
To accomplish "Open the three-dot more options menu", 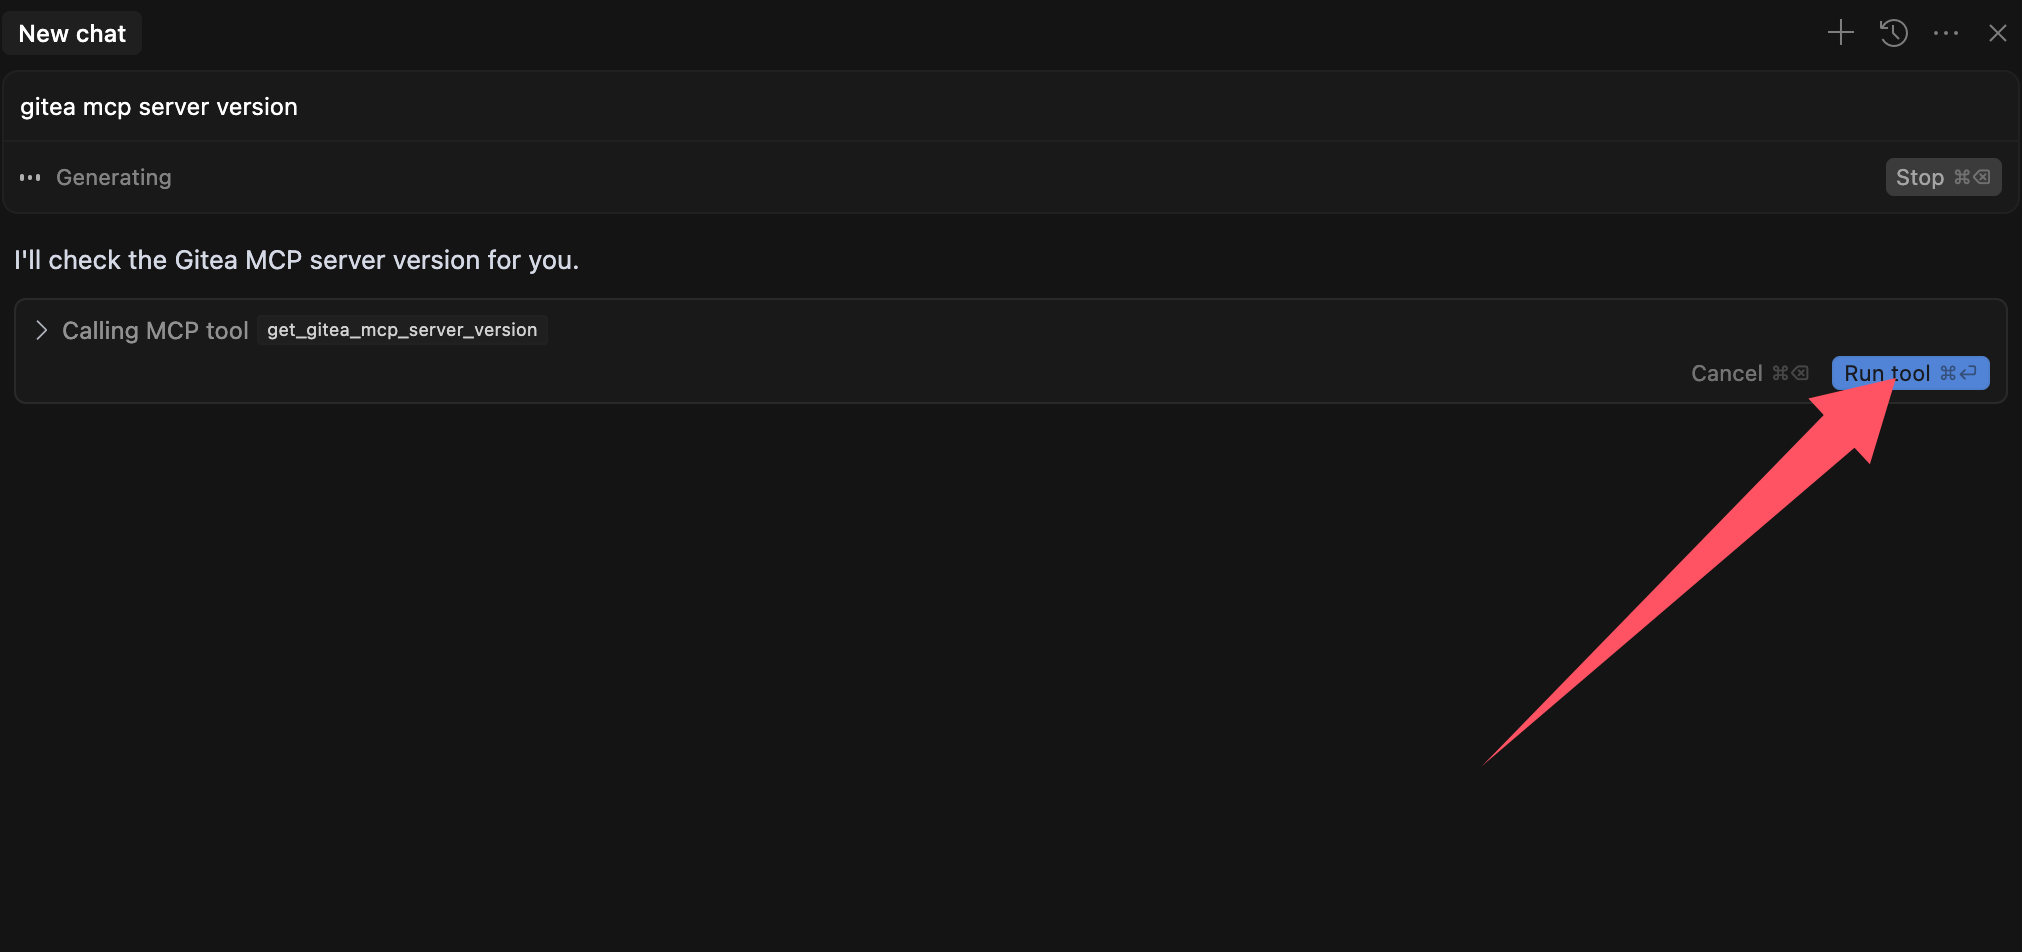I will tap(1946, 33).
